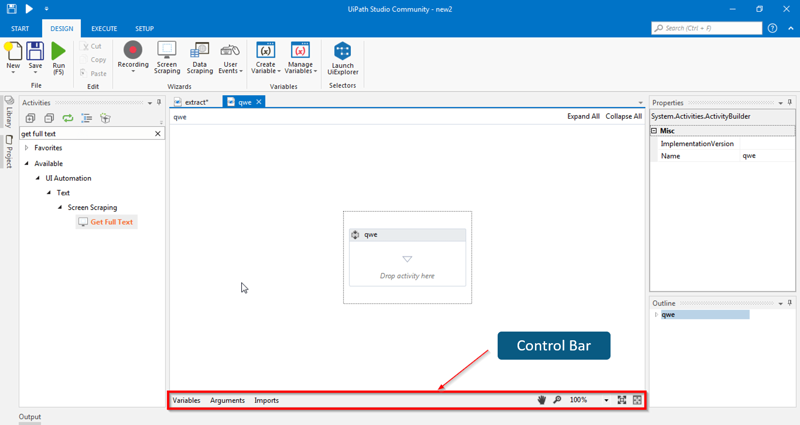Switch to the SETUP ribbon tab
The image size is (800, 425).
(x=144, y=29)
